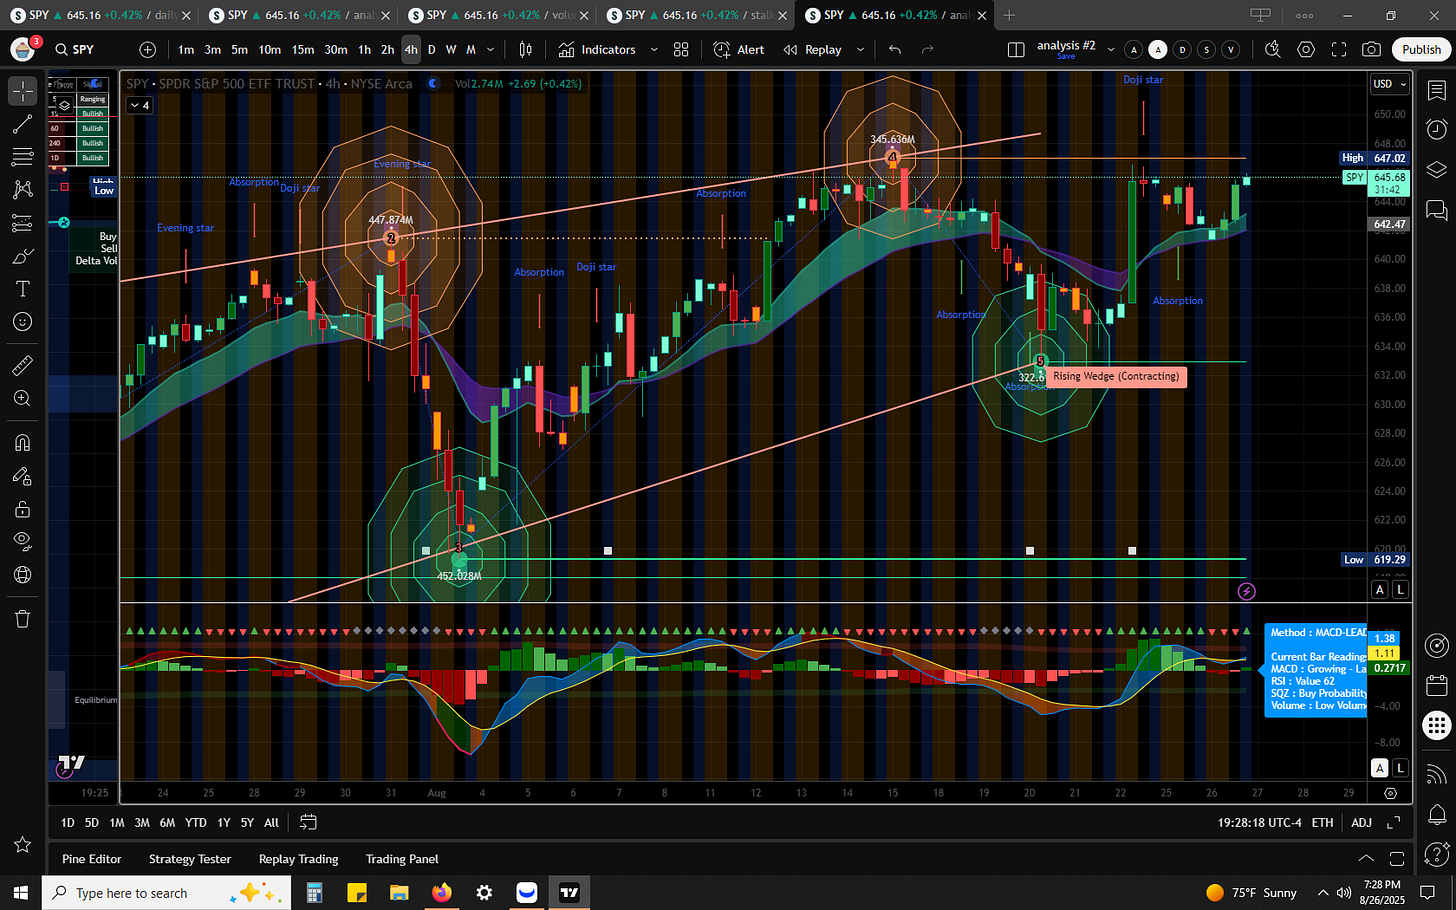Set date range to YTD

tap(196, 823)
